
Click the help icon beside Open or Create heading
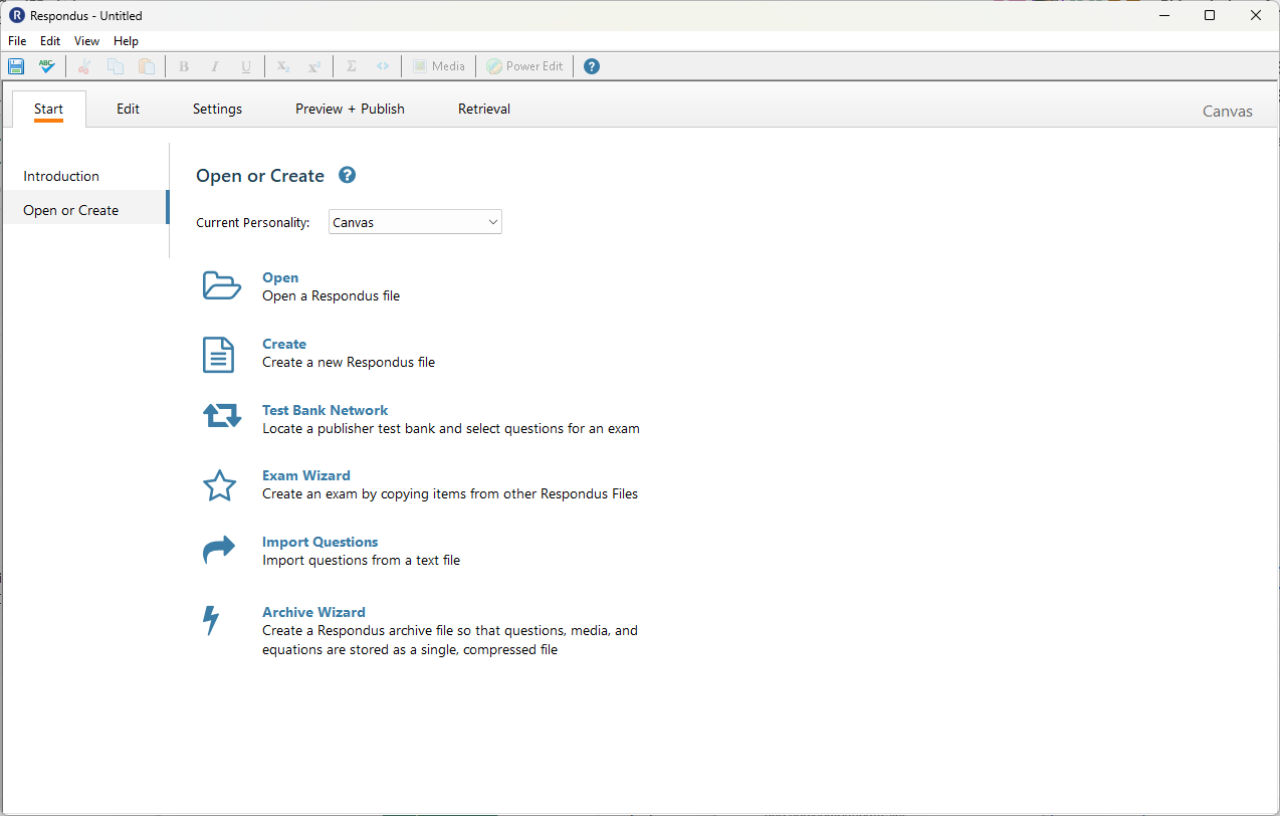tap(347, 174)
